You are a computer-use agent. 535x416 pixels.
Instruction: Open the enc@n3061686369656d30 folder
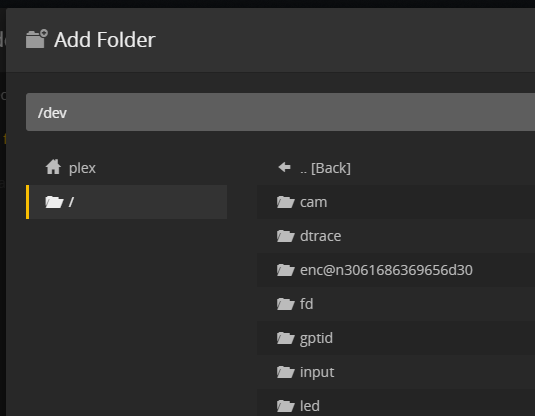(396, 270)
